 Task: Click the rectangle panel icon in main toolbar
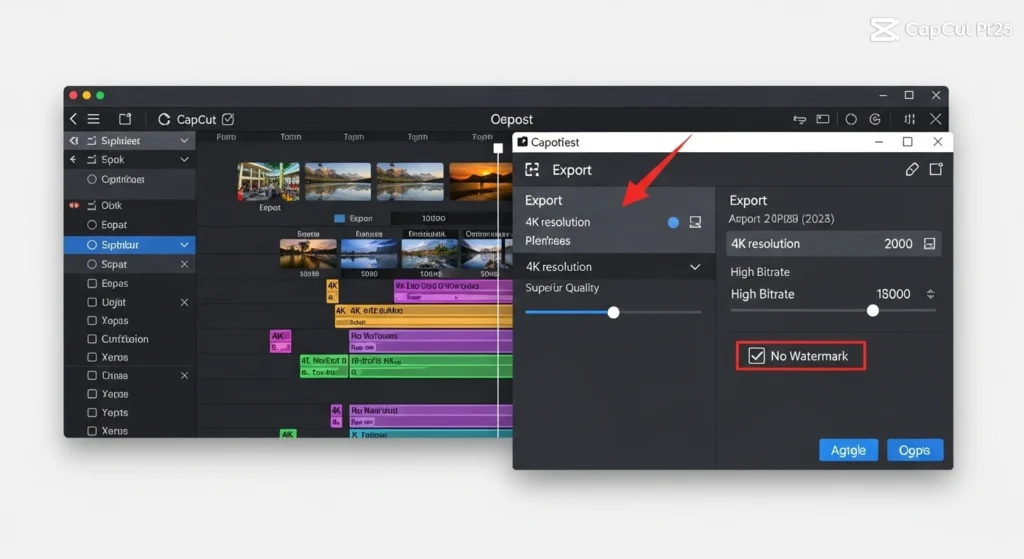pyautogui.click(x=823, y=119)
